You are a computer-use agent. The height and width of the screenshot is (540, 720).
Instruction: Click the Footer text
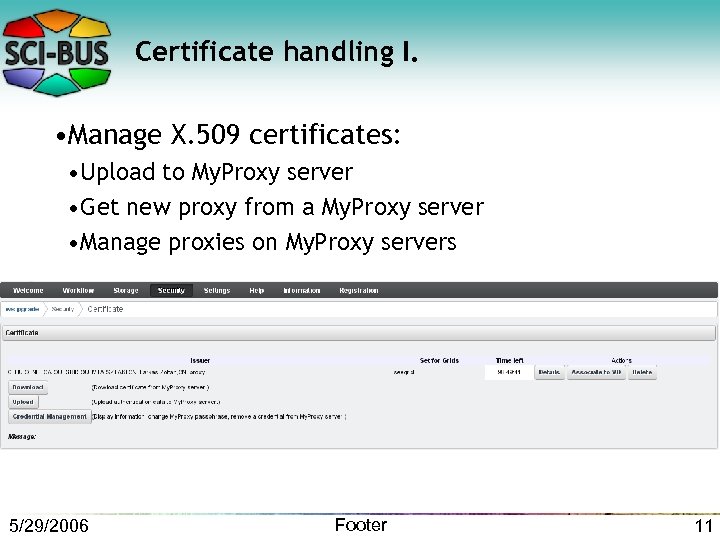(x=361, y=524)
